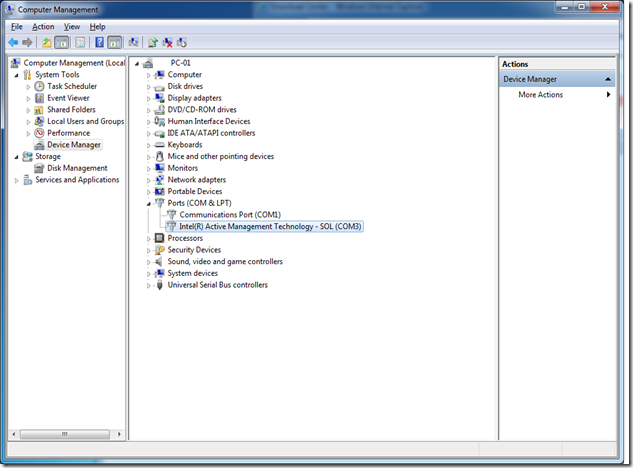Open the View menu
Image resolution: width=633 pixels, height=468 pixels.
tap(72, 26)
